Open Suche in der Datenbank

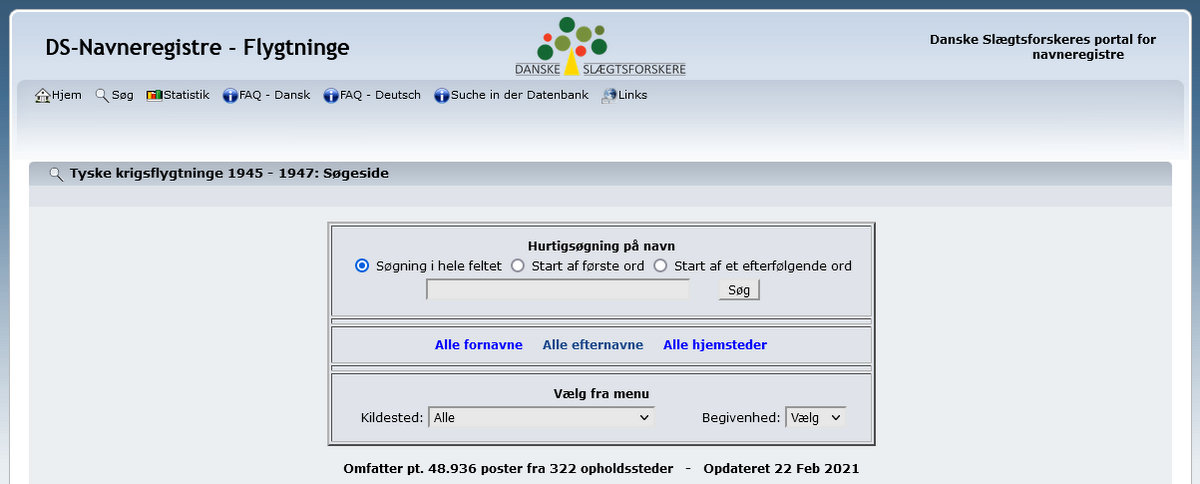520,95
